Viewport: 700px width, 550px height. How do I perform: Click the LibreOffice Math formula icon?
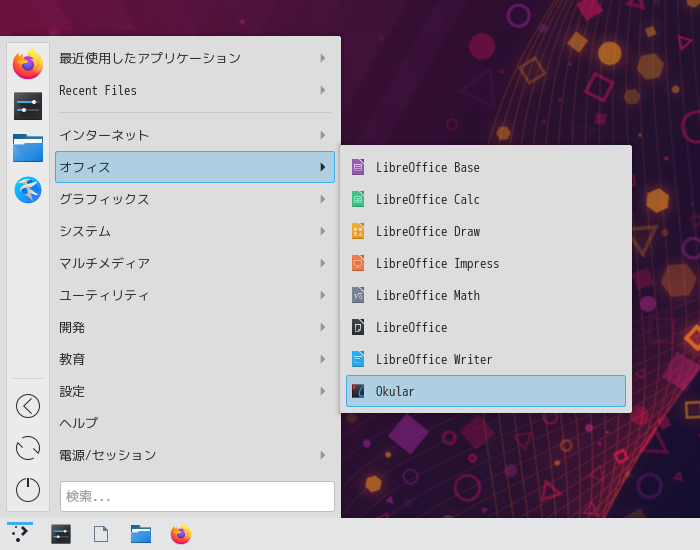click(358, 295)
